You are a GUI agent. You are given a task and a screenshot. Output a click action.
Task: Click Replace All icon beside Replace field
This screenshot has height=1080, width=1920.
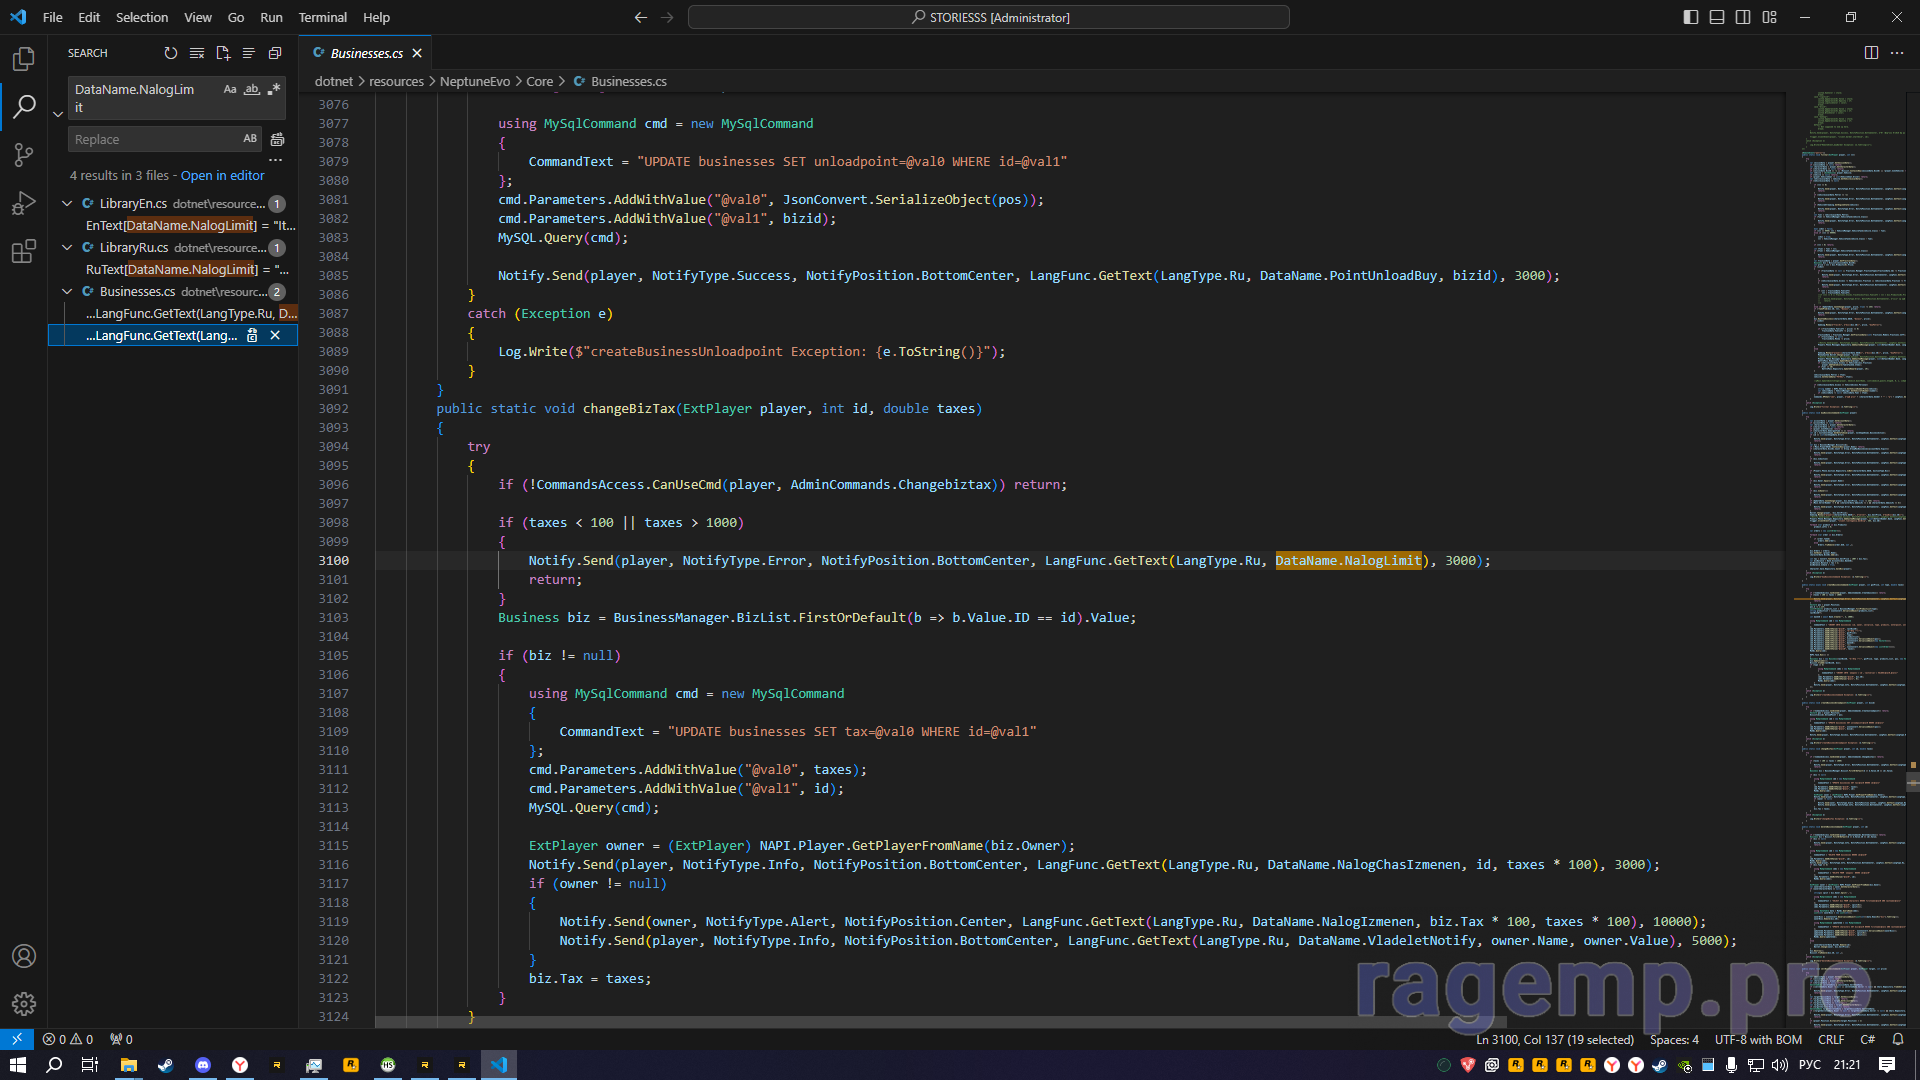point(278,139)
